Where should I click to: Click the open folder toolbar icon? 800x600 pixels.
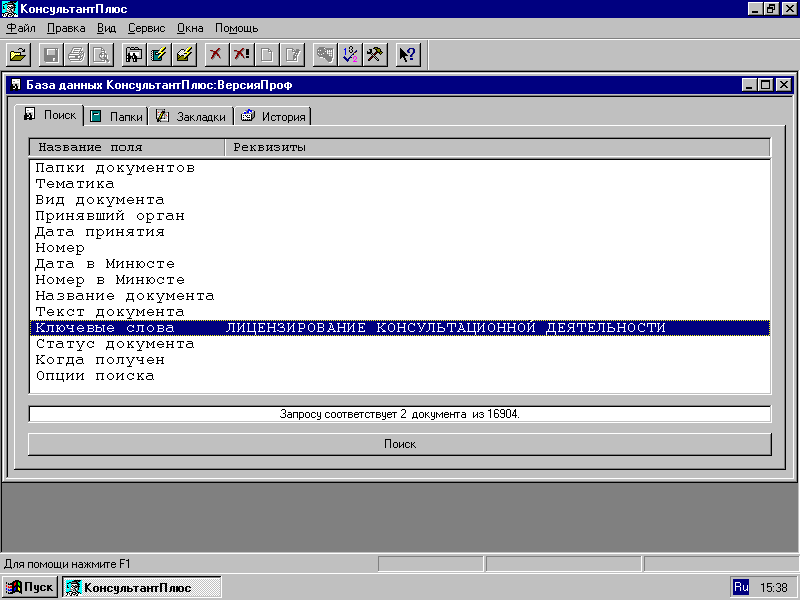[x=18, y=55]
